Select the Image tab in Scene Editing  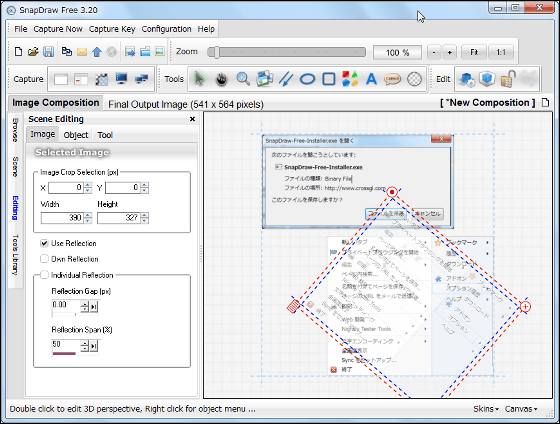pos(42,134)
